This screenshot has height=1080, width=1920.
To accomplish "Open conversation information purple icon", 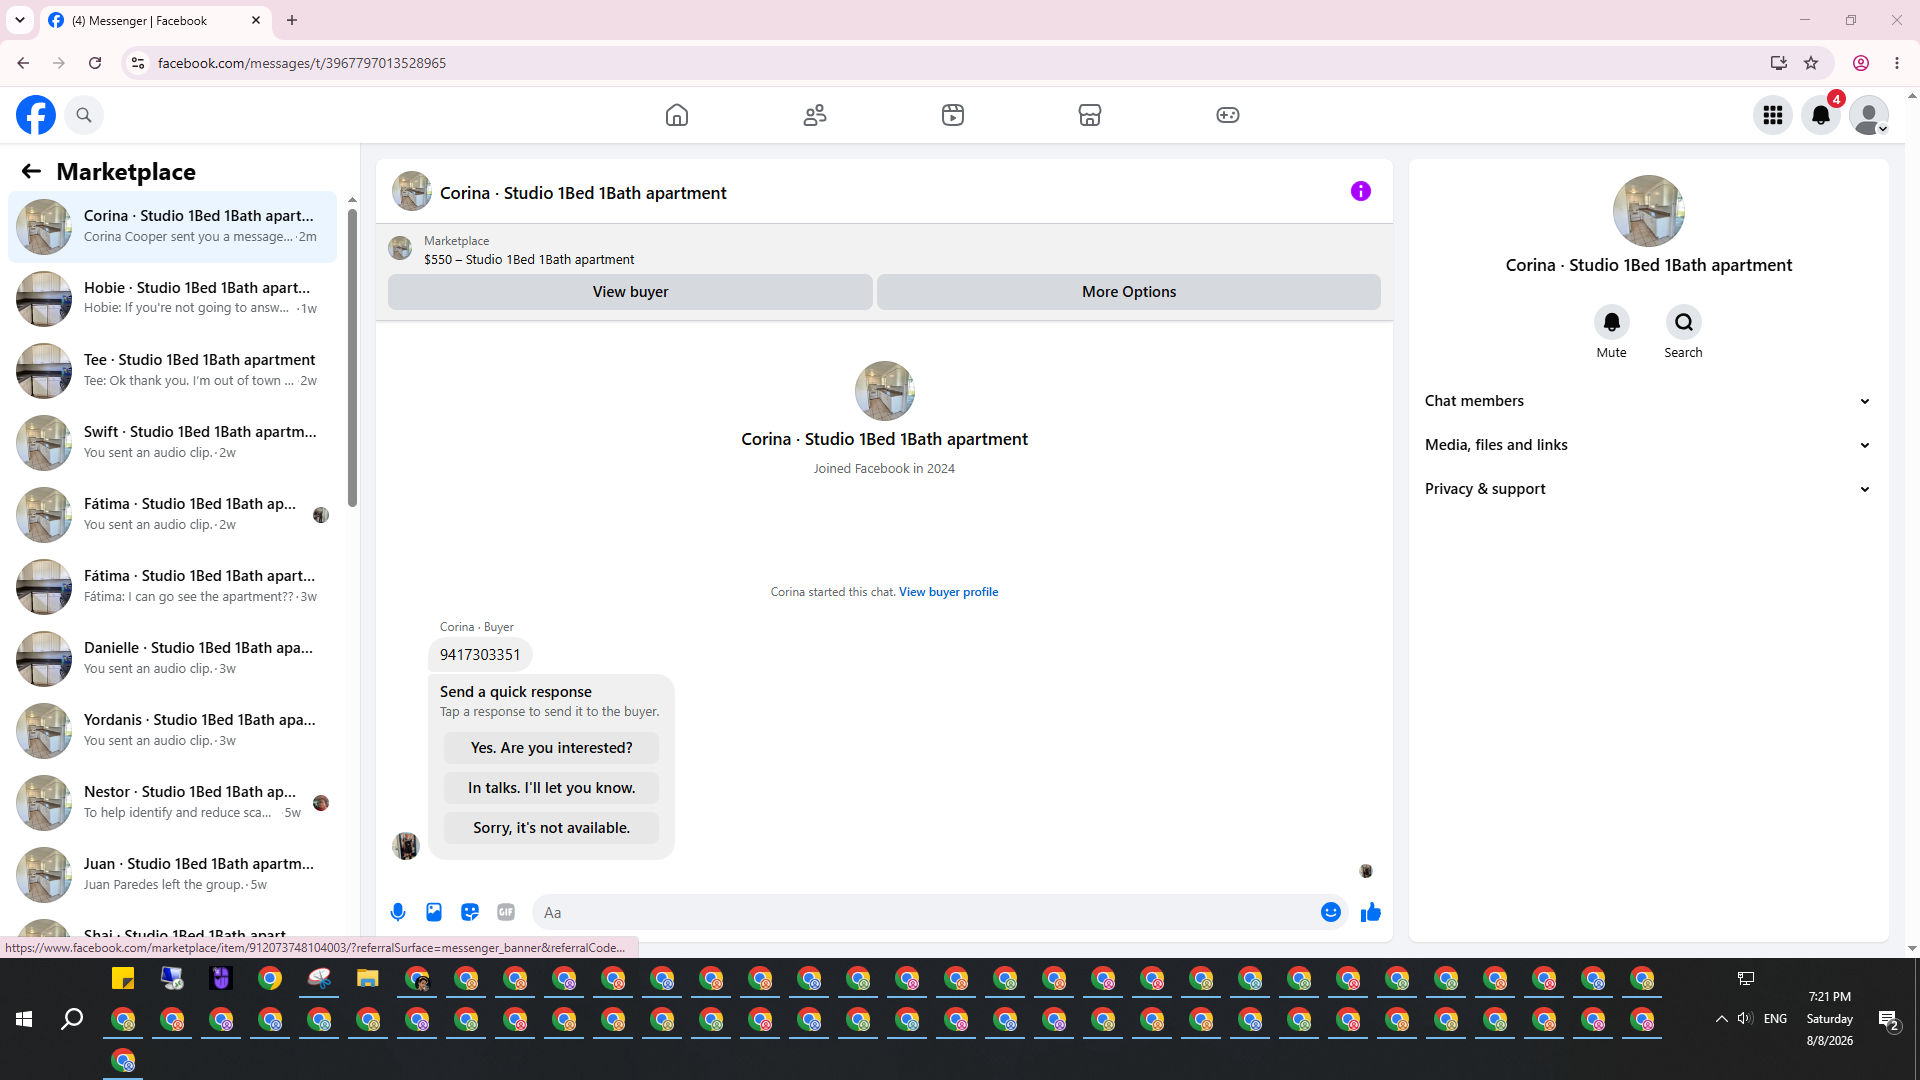I will click(x=1361, y=191).
